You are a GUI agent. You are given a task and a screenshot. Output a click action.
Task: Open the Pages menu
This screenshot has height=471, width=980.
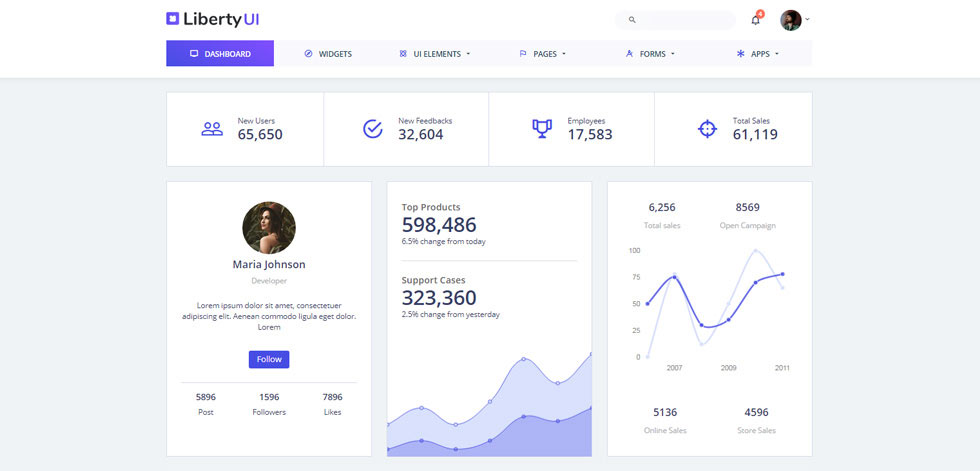542,54
